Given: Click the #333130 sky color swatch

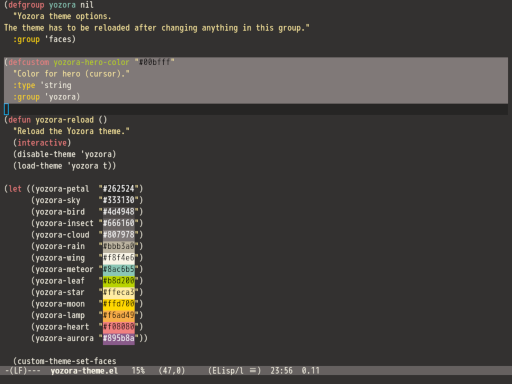Looking at the screenshot, I should 119,200.
